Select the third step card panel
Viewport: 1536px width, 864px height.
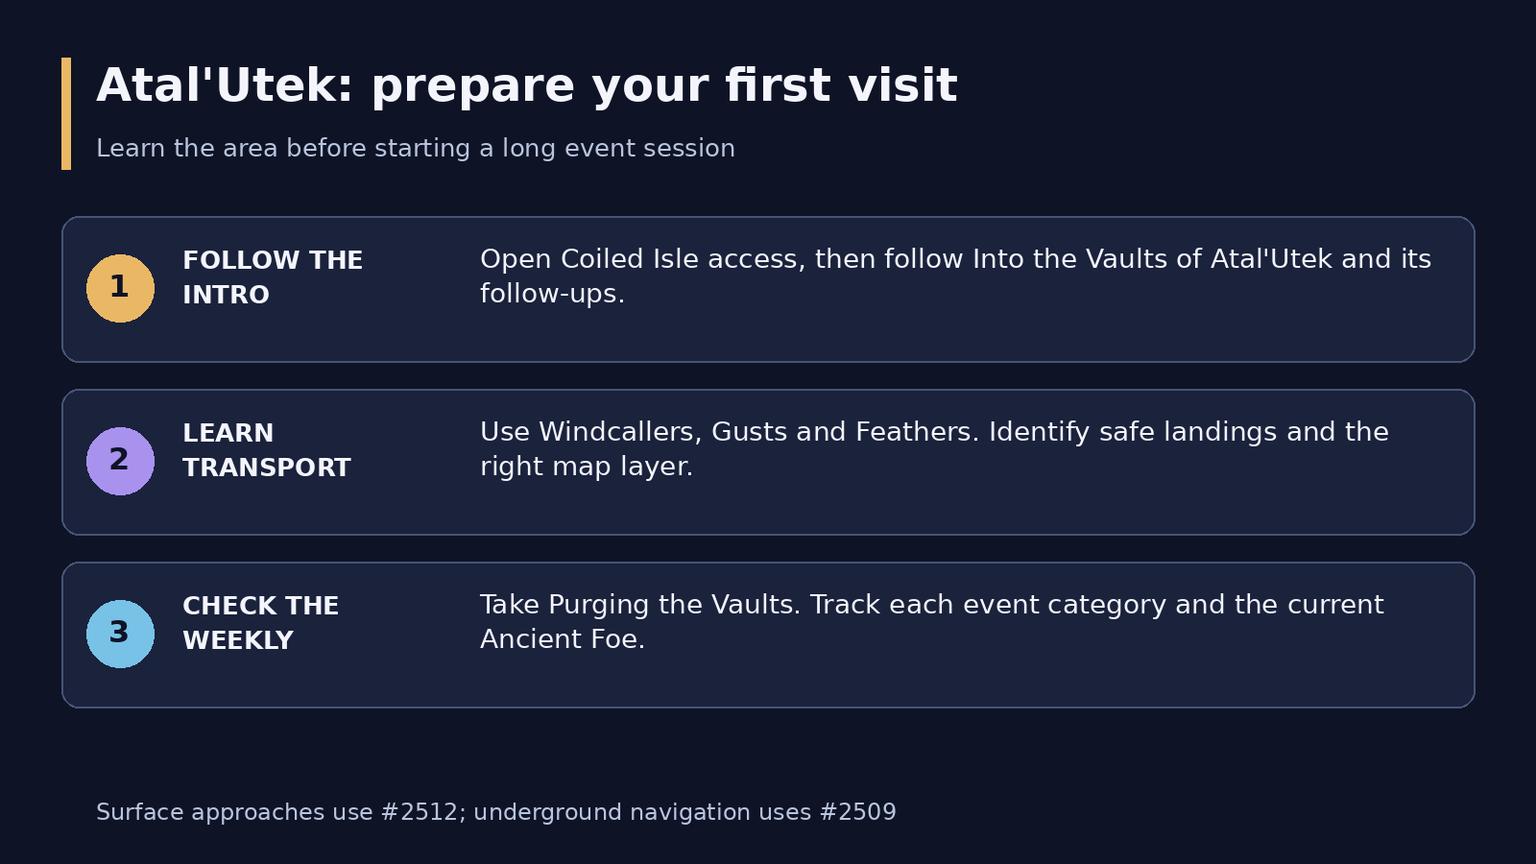coord(768,635)
